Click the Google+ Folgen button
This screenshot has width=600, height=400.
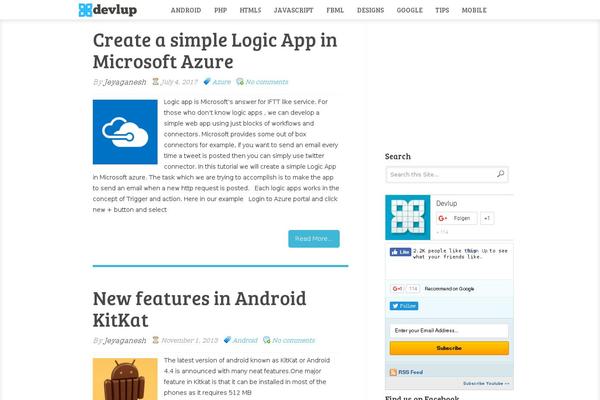point(457,218)
